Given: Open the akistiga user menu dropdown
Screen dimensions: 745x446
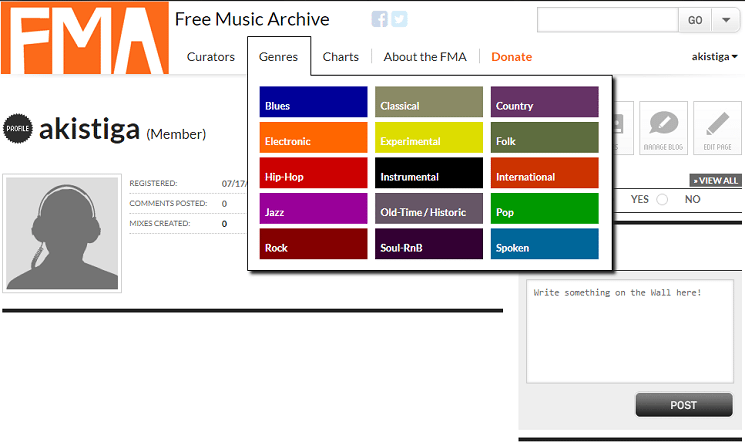Looking at the screenshot, I should tap(714, 57).
